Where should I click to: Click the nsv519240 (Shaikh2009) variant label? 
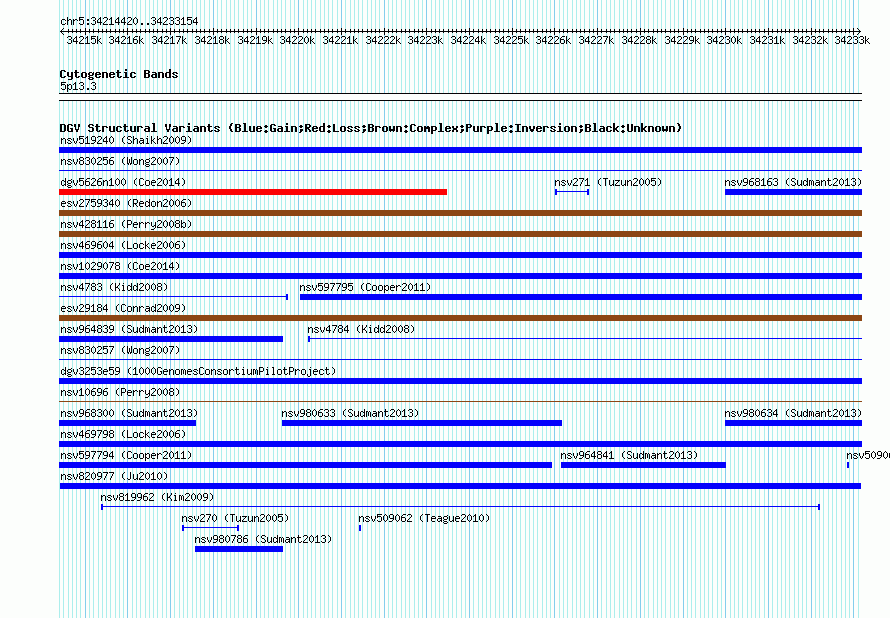pyautogui.click(x=126, y=140)
